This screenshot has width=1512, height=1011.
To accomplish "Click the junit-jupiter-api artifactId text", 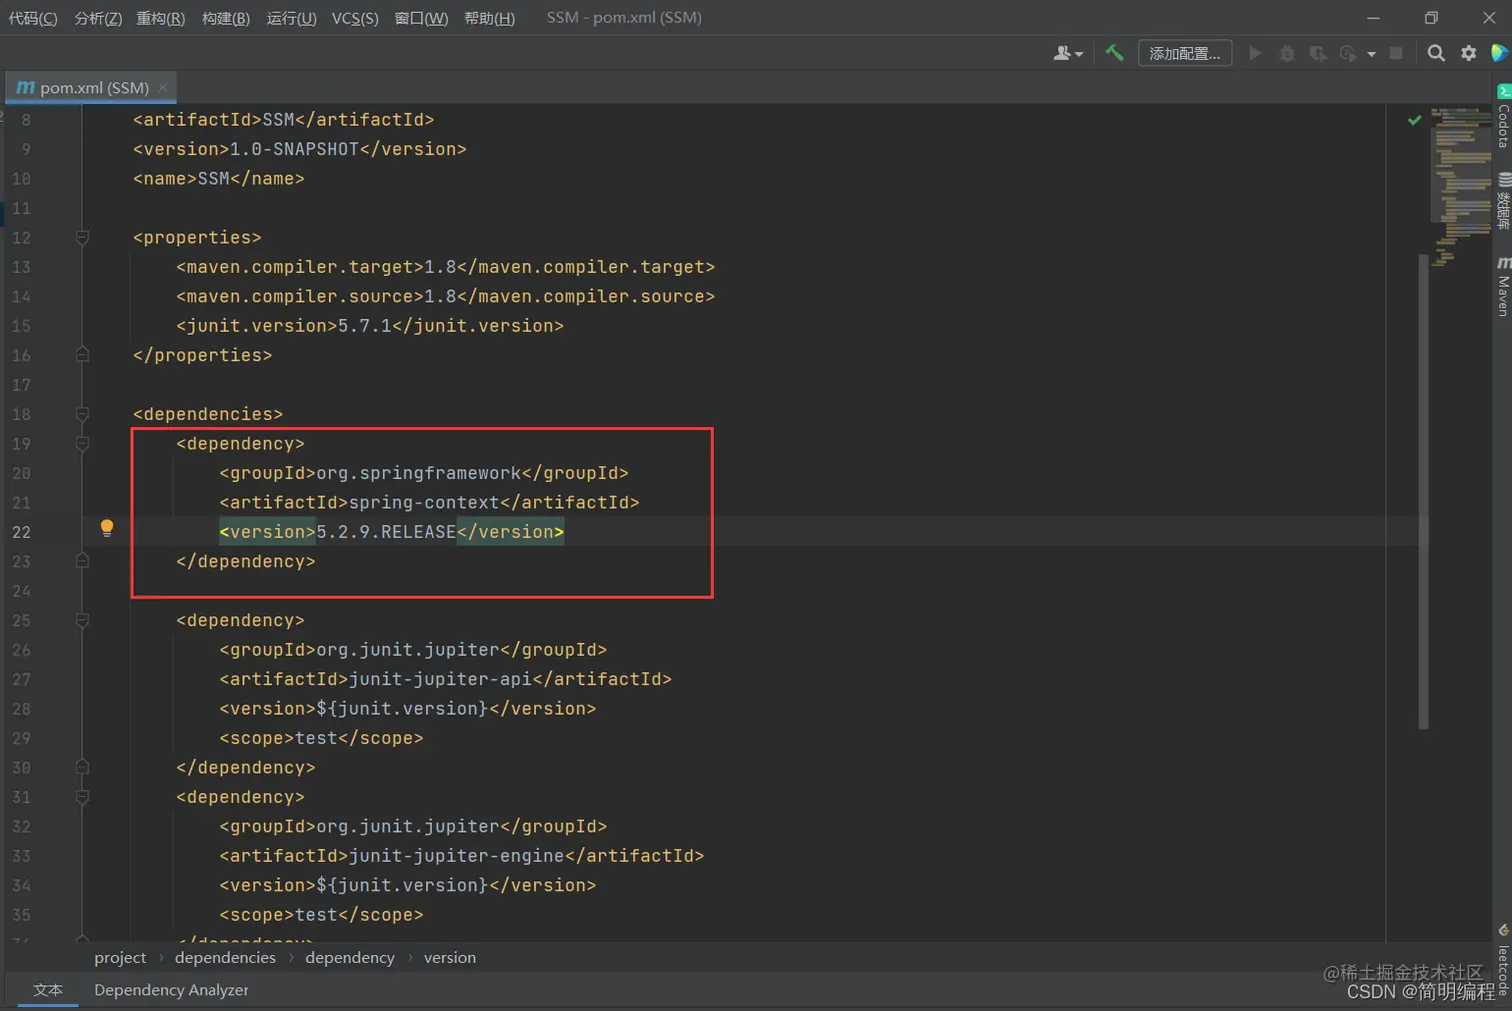I will [x=440, y=679].
